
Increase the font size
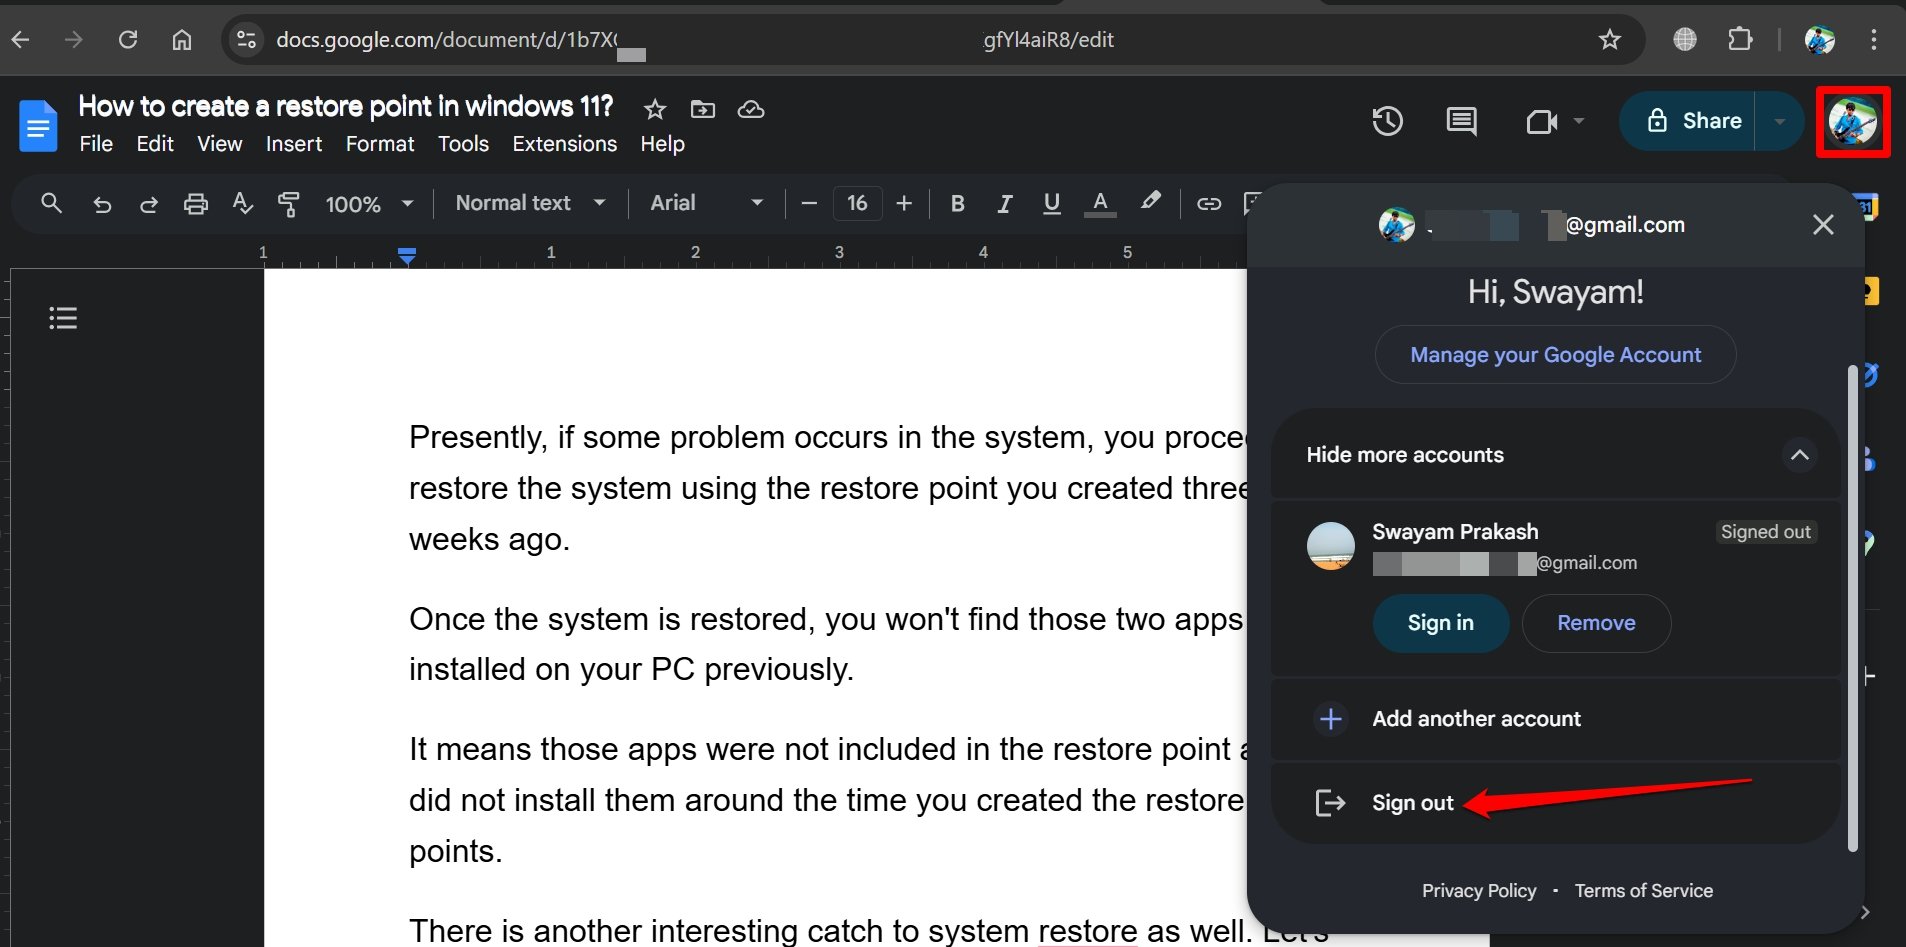[x=904, y=204]
